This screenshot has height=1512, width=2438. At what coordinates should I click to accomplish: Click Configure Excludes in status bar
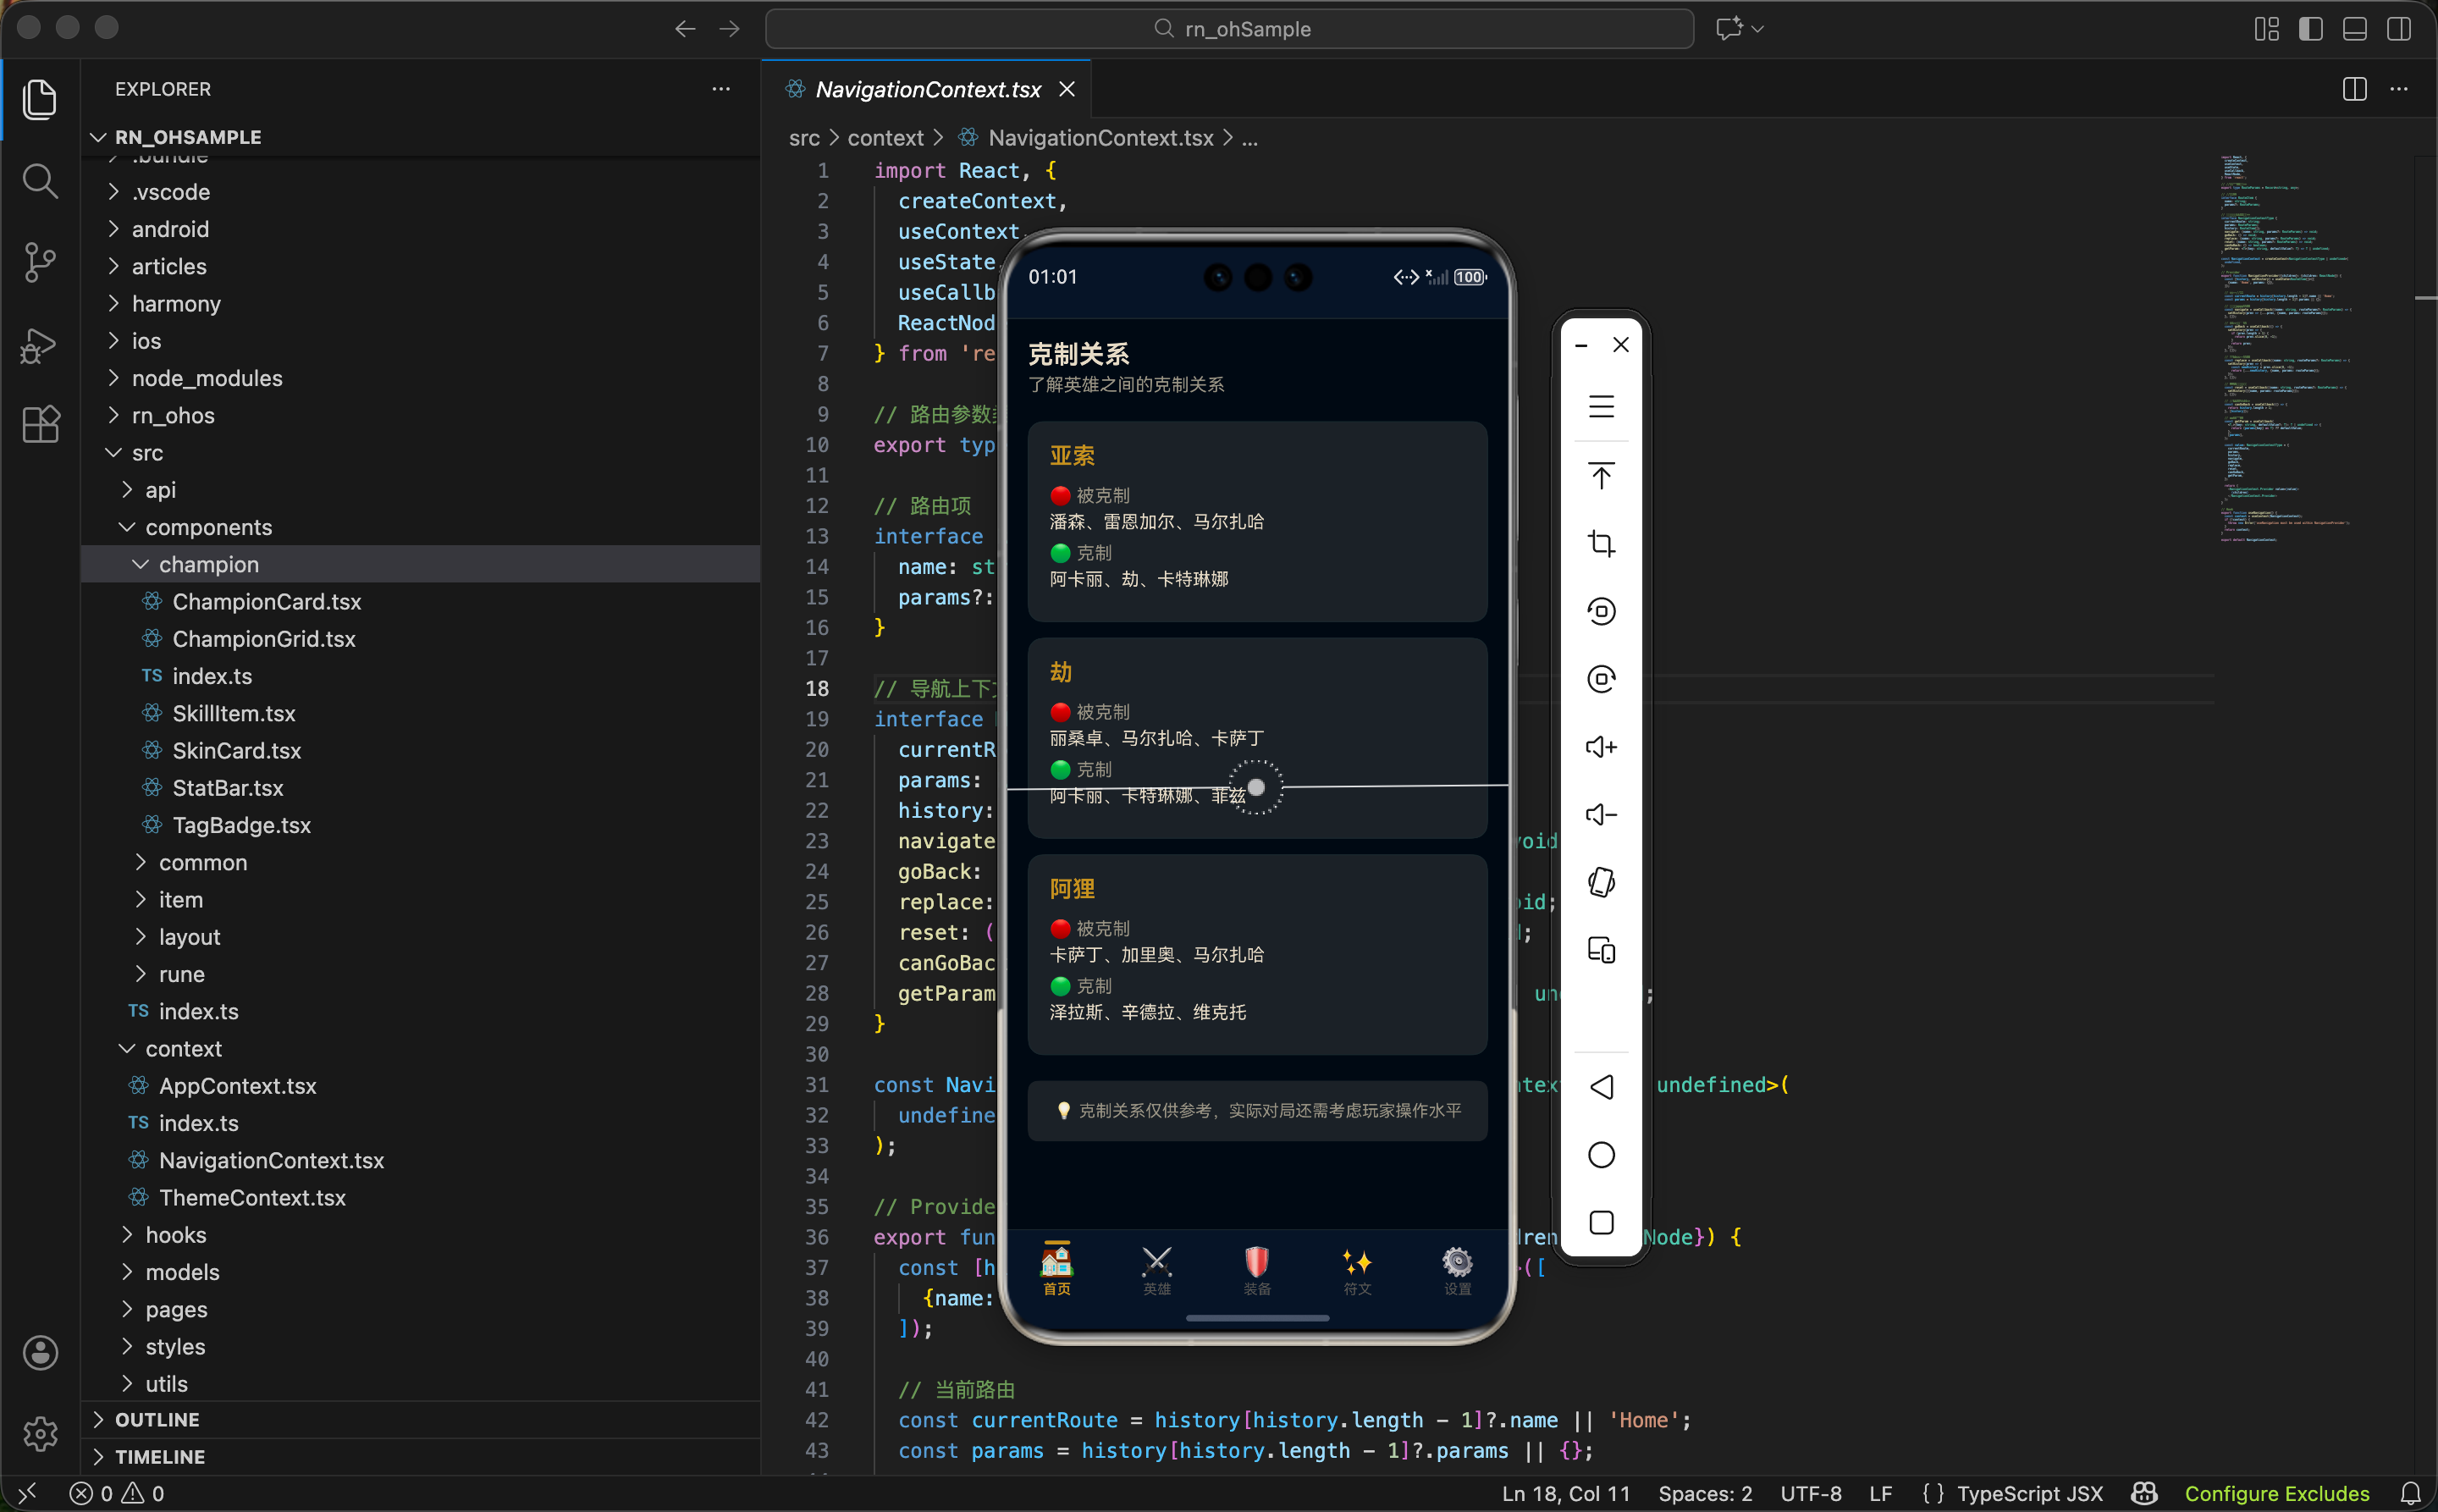pyautogui.click(x=2276, y=1493)
